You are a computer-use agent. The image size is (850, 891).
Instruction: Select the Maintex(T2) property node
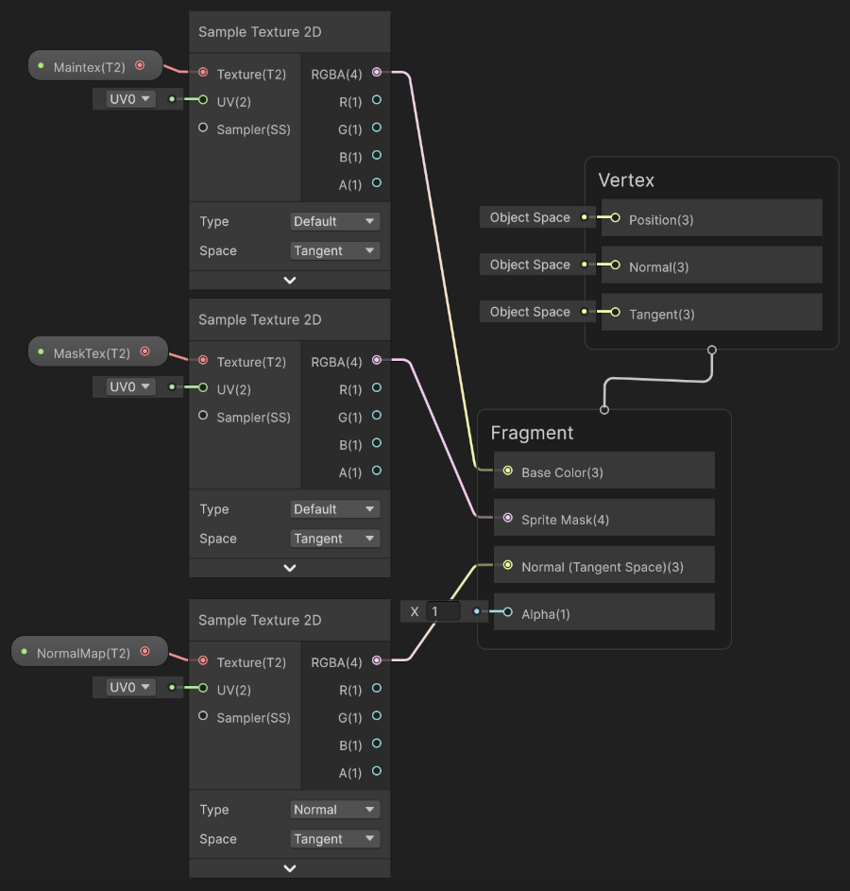coord(90,66)
